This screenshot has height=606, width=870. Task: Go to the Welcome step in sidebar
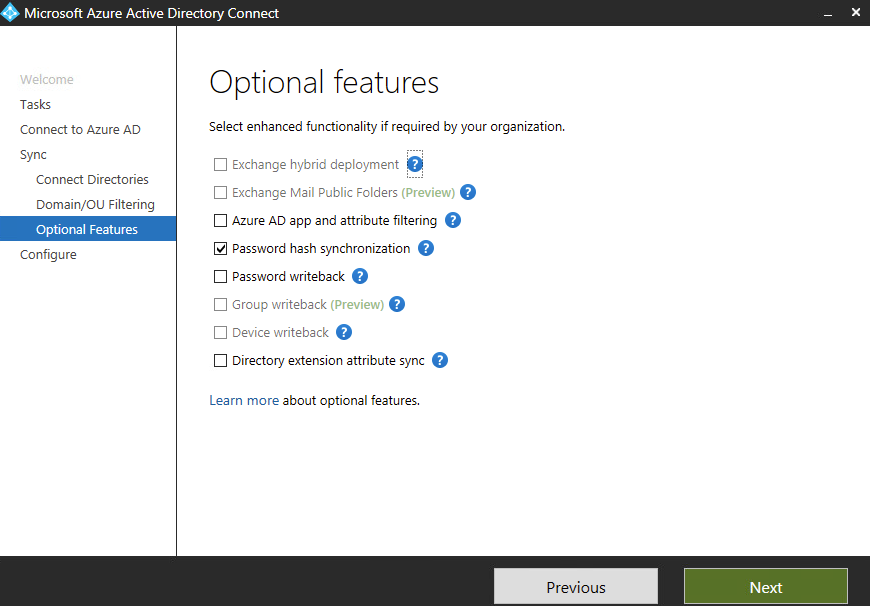[x=47, y=79]
